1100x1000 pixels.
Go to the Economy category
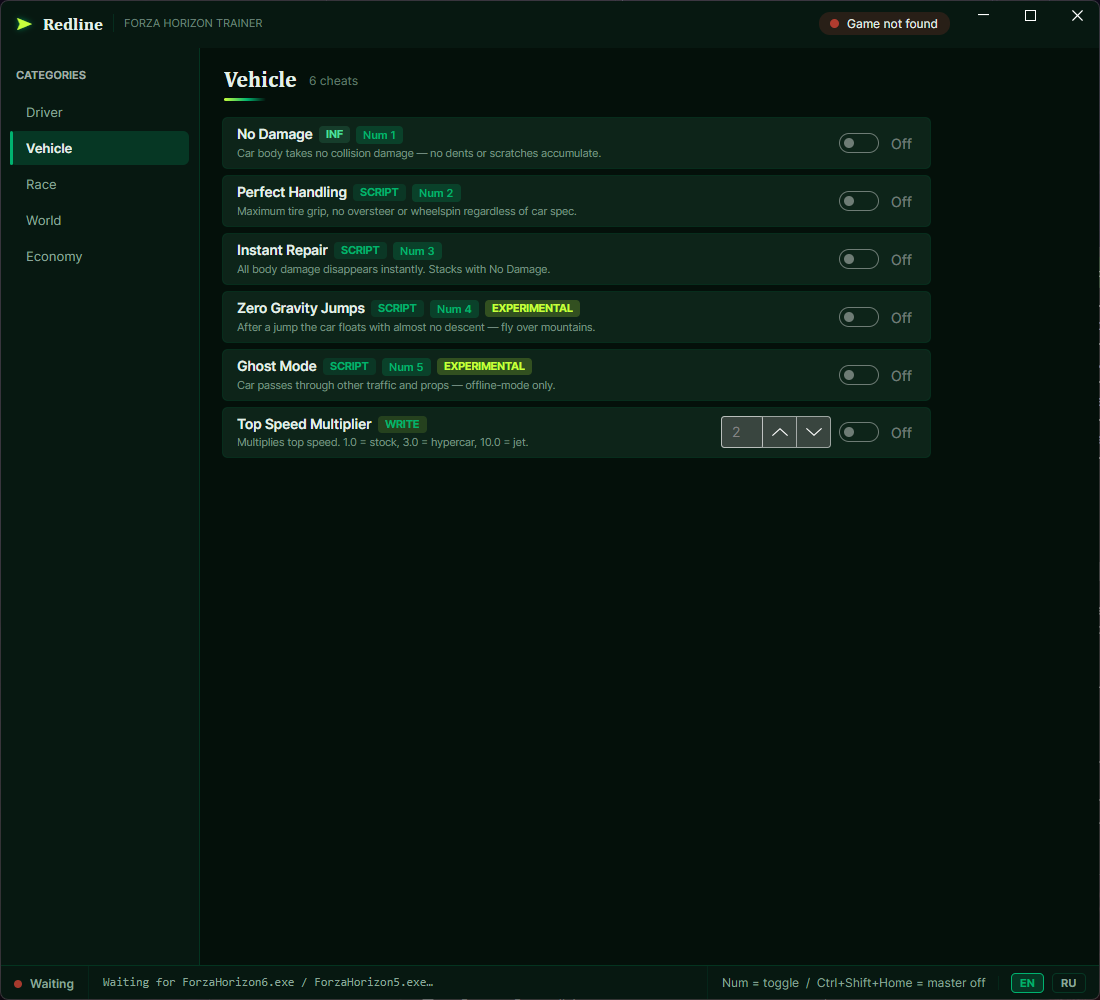pos(100,256)
